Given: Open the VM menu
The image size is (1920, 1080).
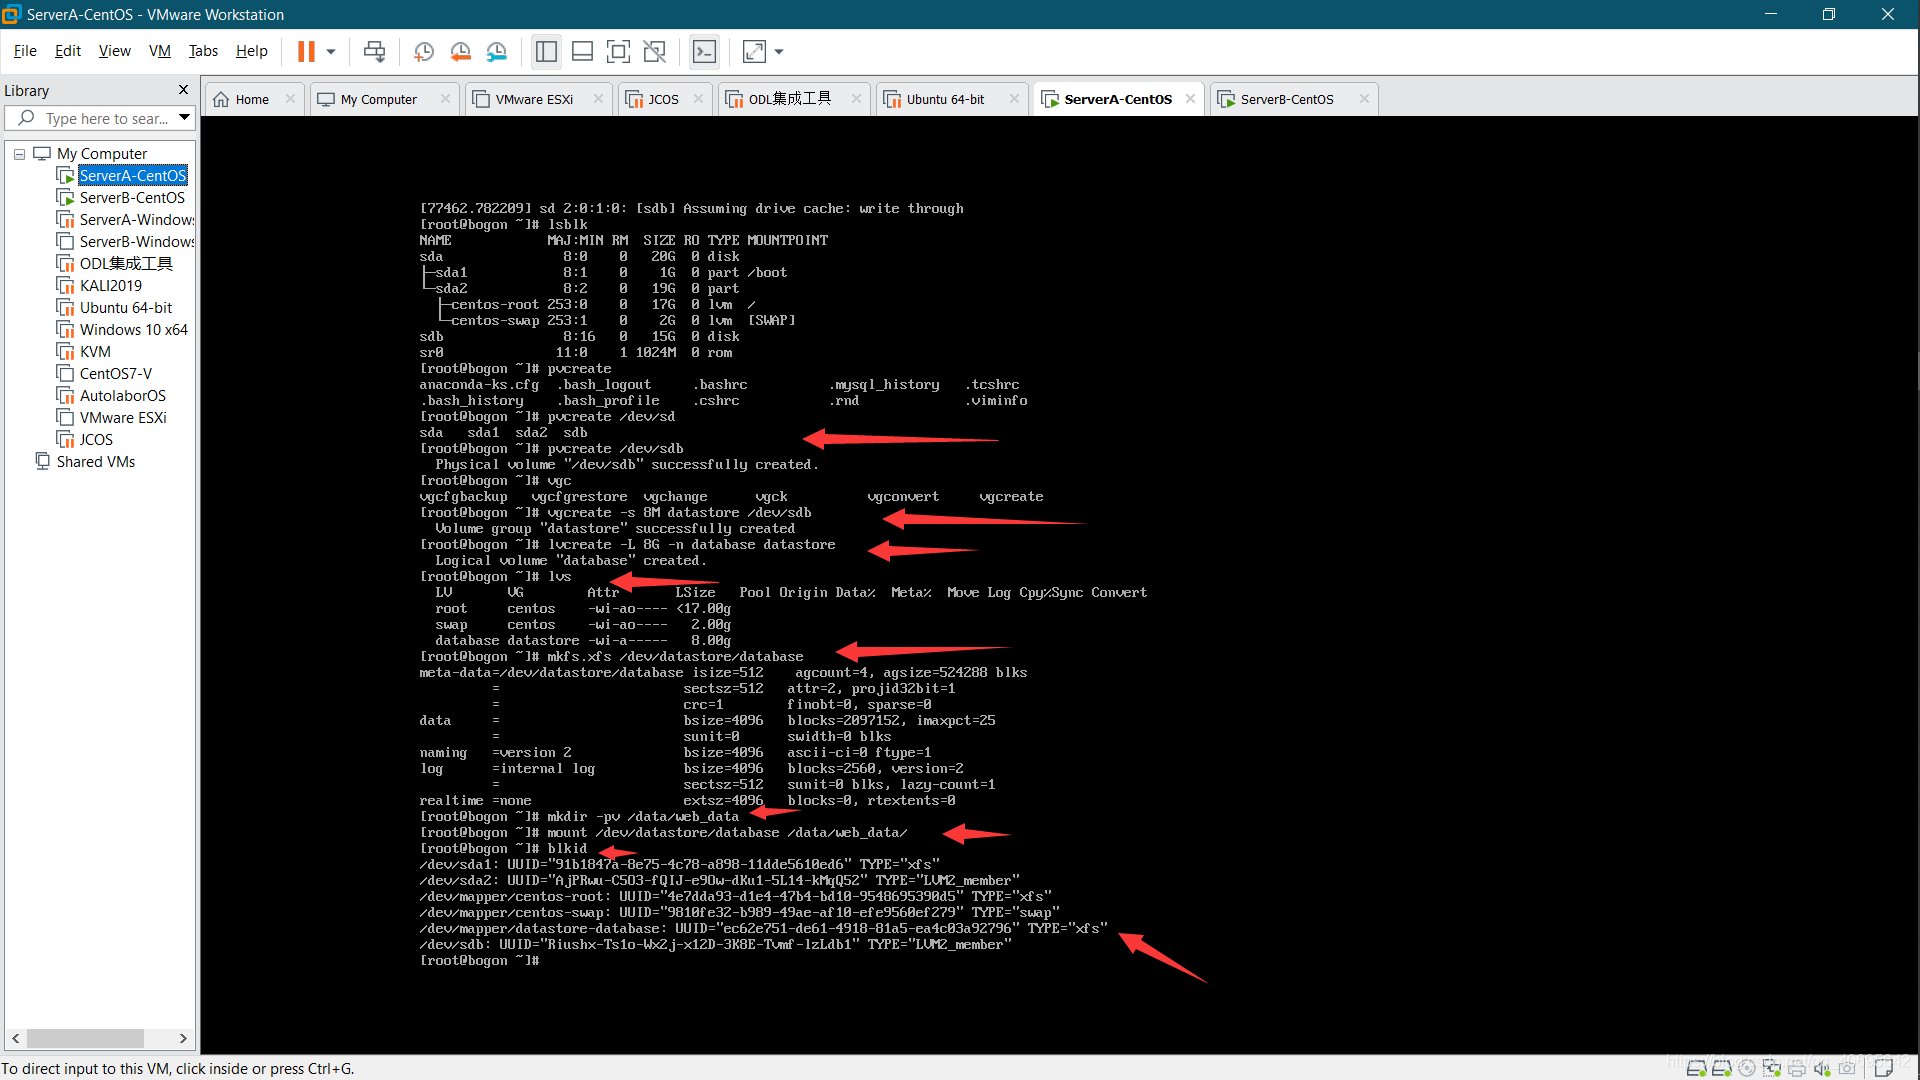Looking at the screenshot, I should tap(160, 50).
